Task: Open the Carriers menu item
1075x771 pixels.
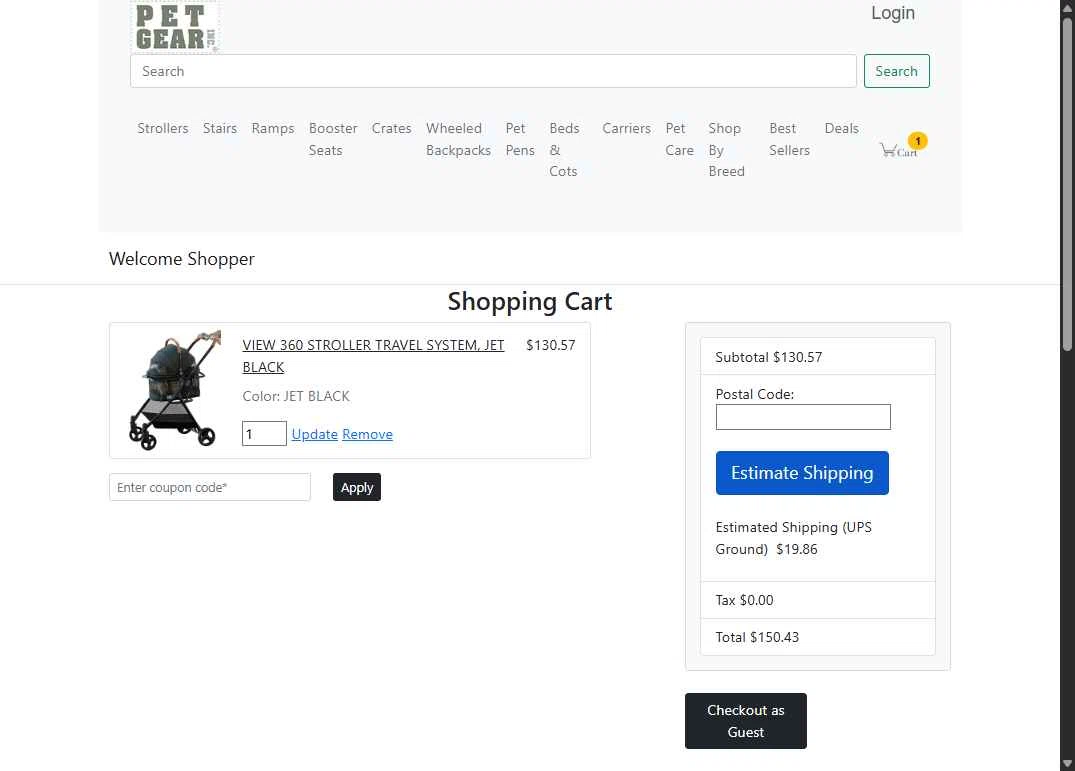Action: pyautogui.click(x=626, y=128)
